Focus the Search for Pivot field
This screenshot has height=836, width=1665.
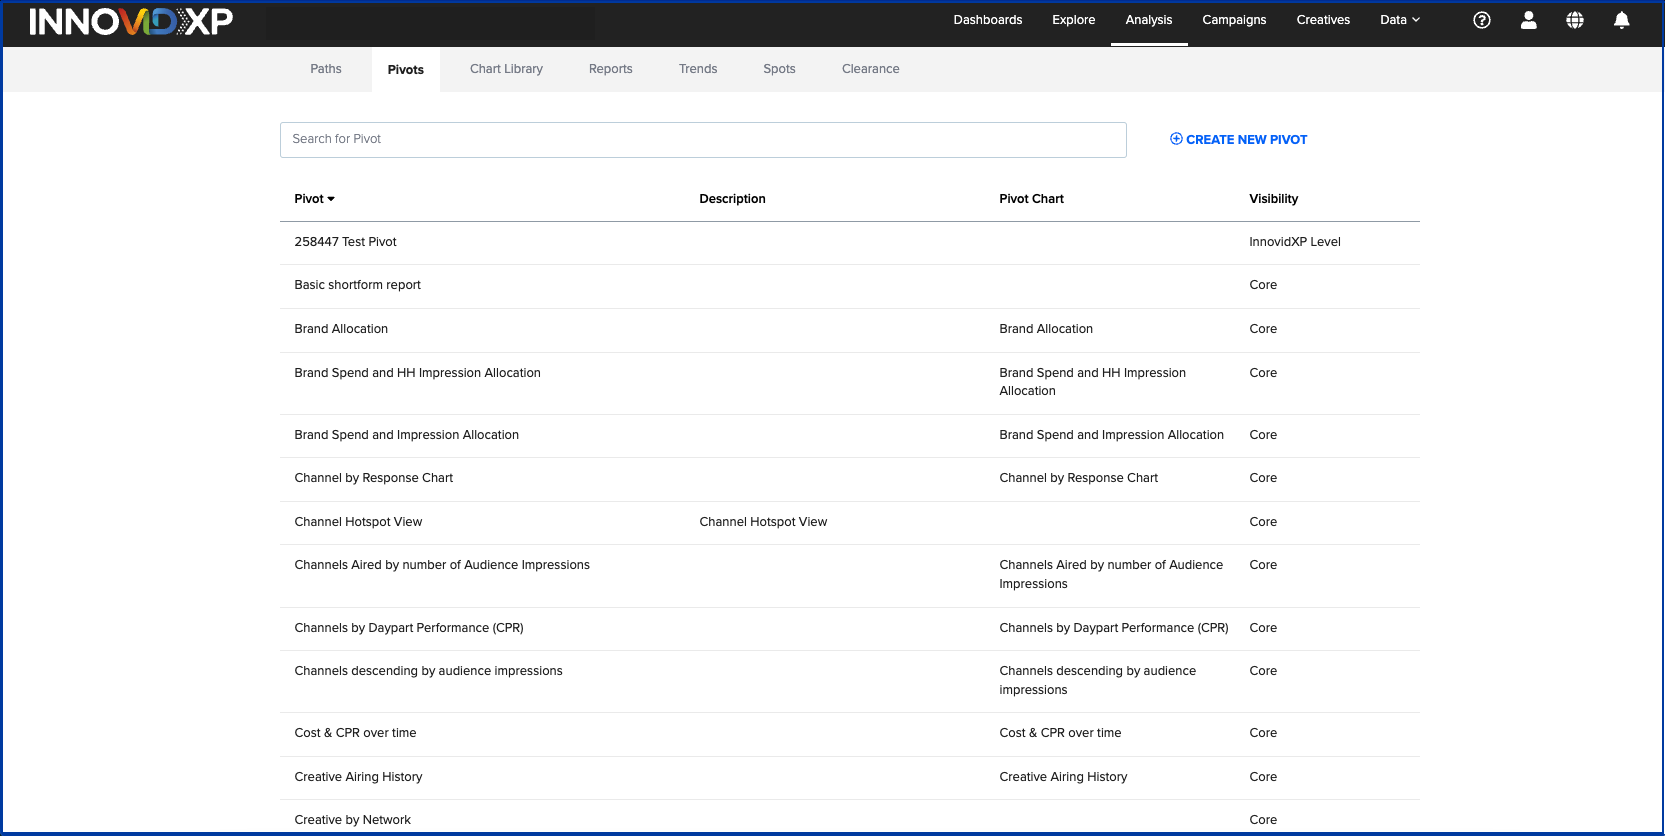pyautogui.click(x=703, y=140)
